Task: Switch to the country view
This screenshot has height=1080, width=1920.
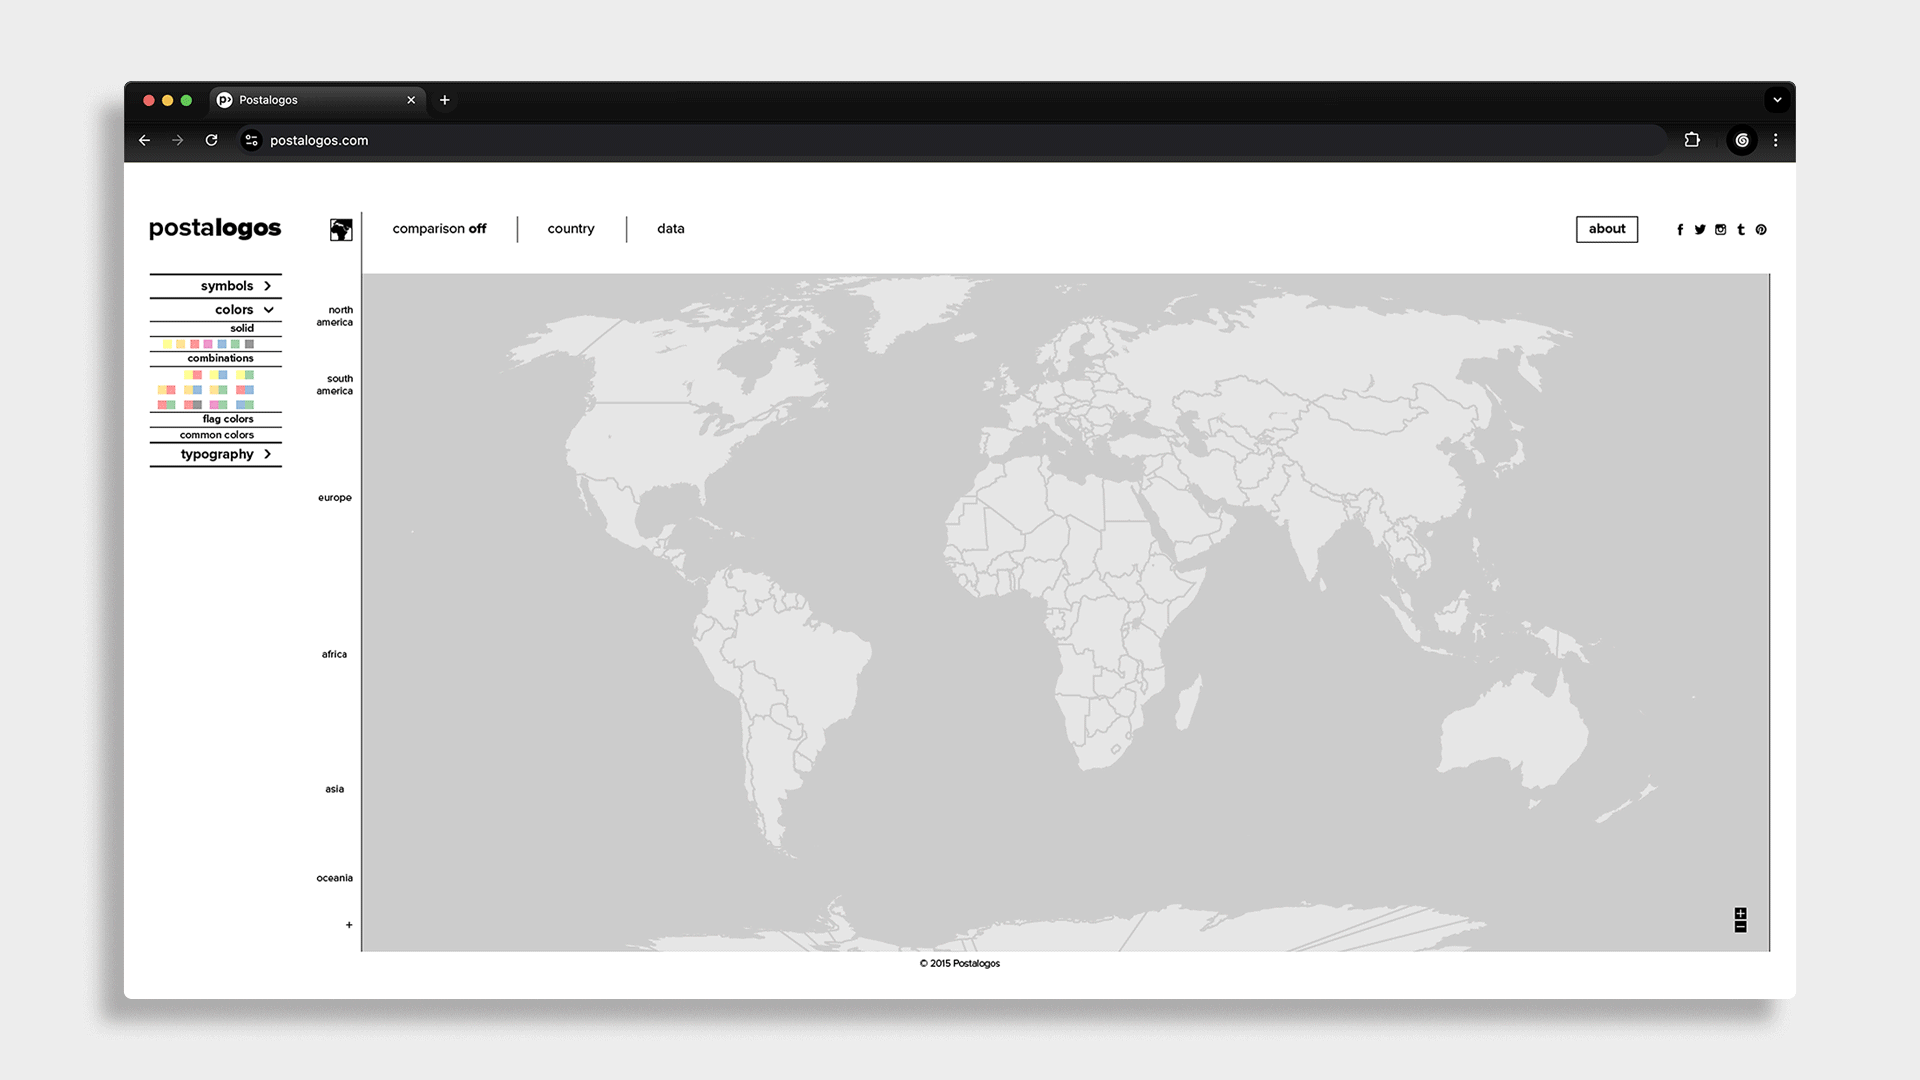Action: click(571, 229)
